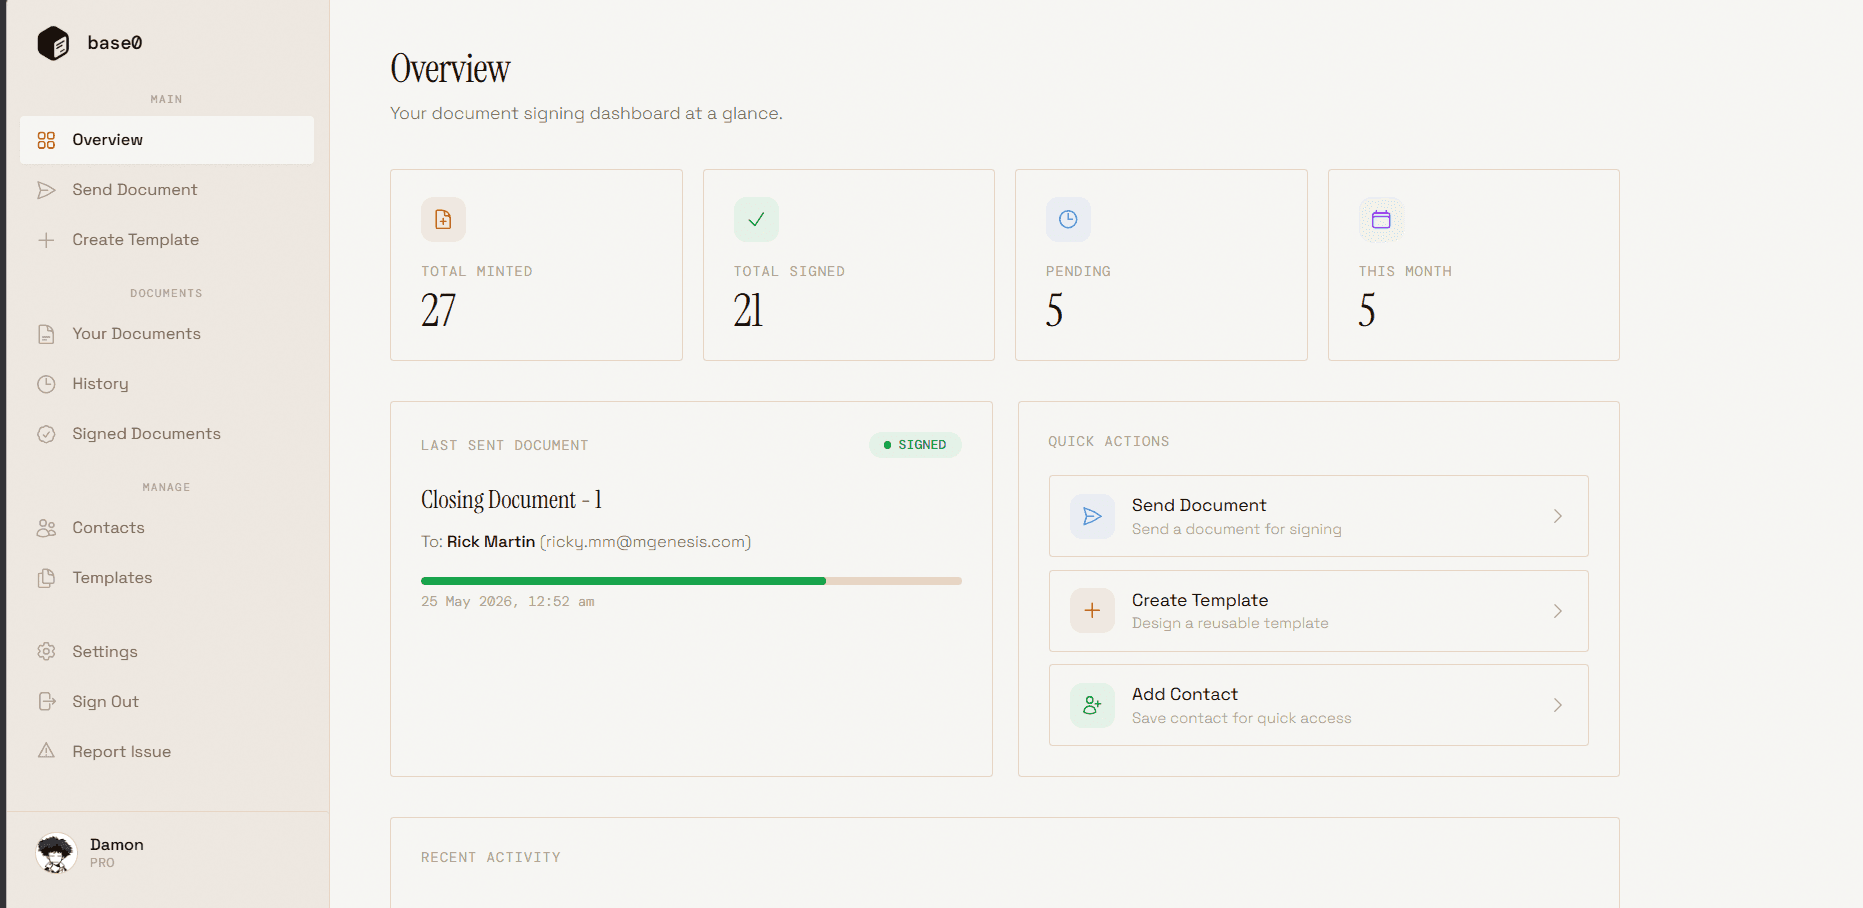
Task: Click the Total Signed green check icon
Action: tap(756, 219)
